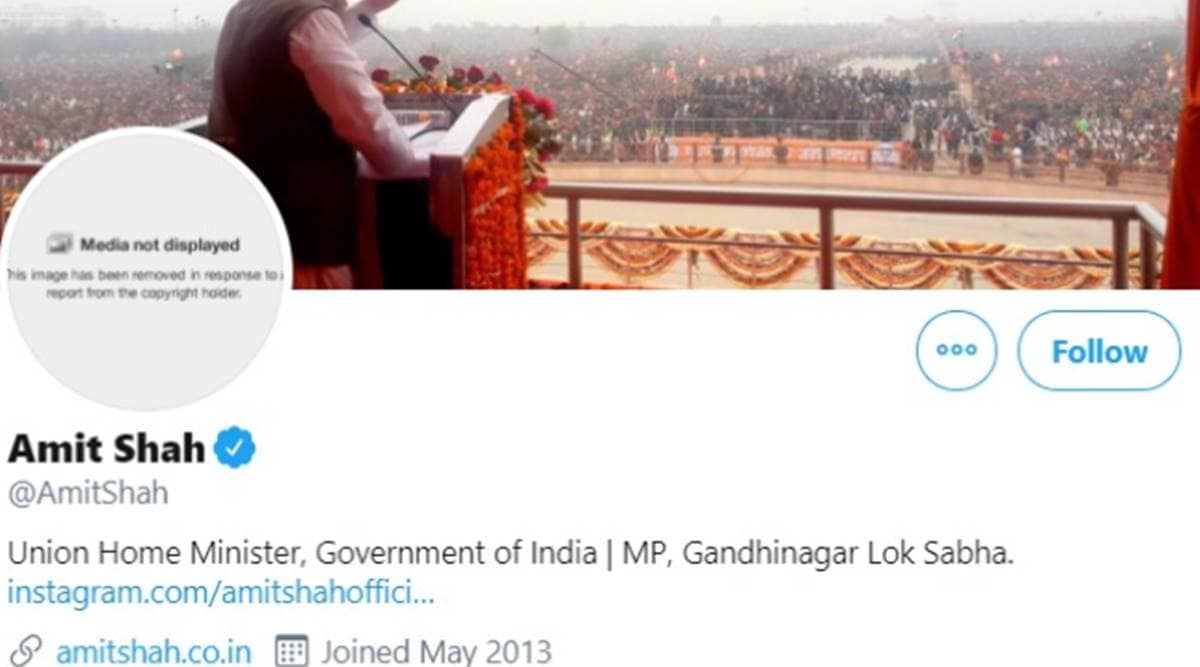This screenshot has width=1200, height=667.
Task: Visit the amitshah.co.in website link
Action: click(x=153, y=652)
